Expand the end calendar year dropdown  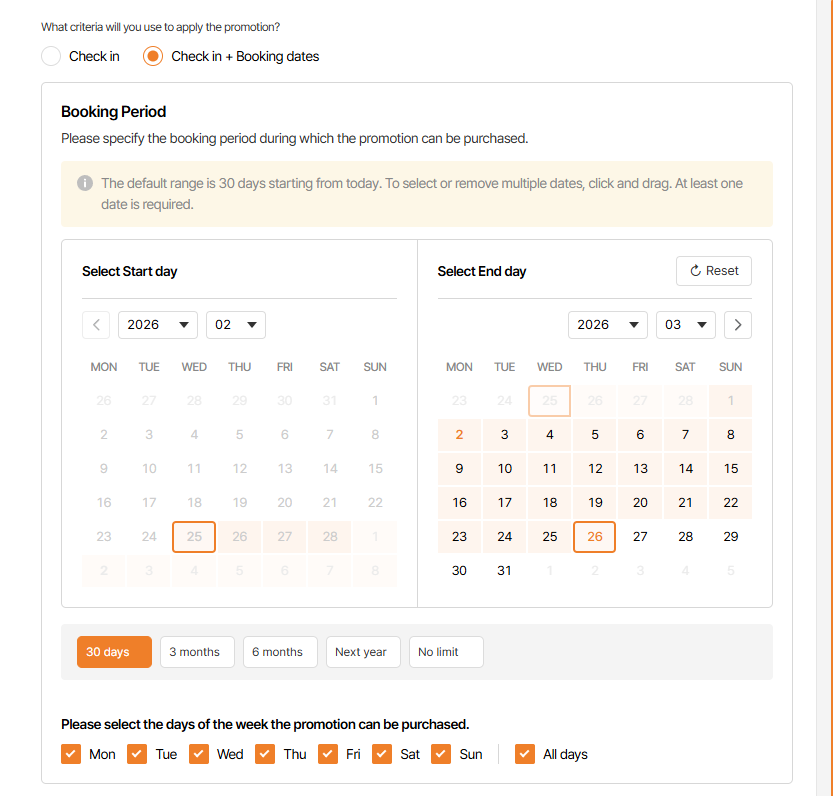pos(608,325)
